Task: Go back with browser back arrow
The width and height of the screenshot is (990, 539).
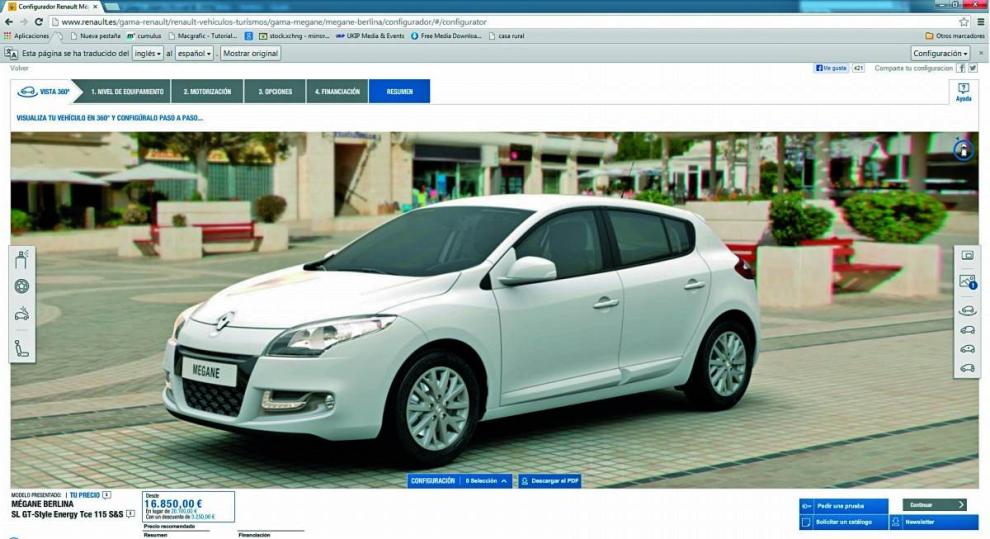Action: point(9,21)
